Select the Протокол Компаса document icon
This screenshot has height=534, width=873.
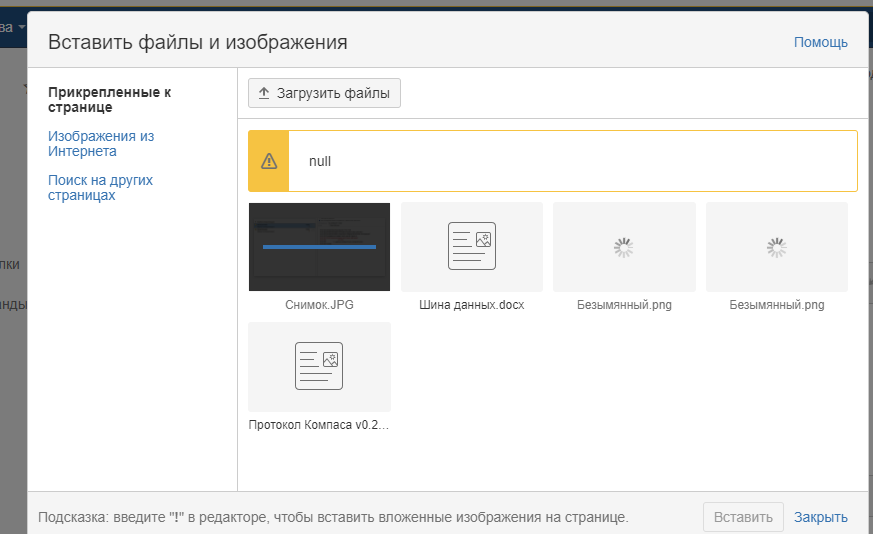[x=319, y=366]
